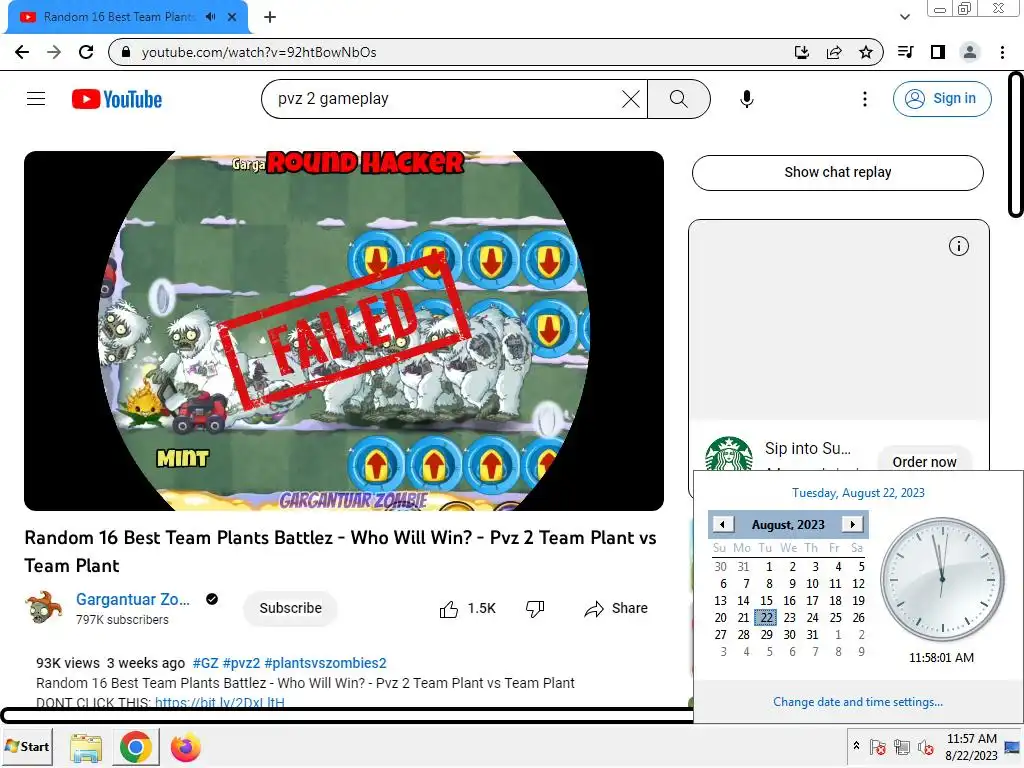Share the video
1024x768 pixels.
pyautogui.click(x=616, y=609)
